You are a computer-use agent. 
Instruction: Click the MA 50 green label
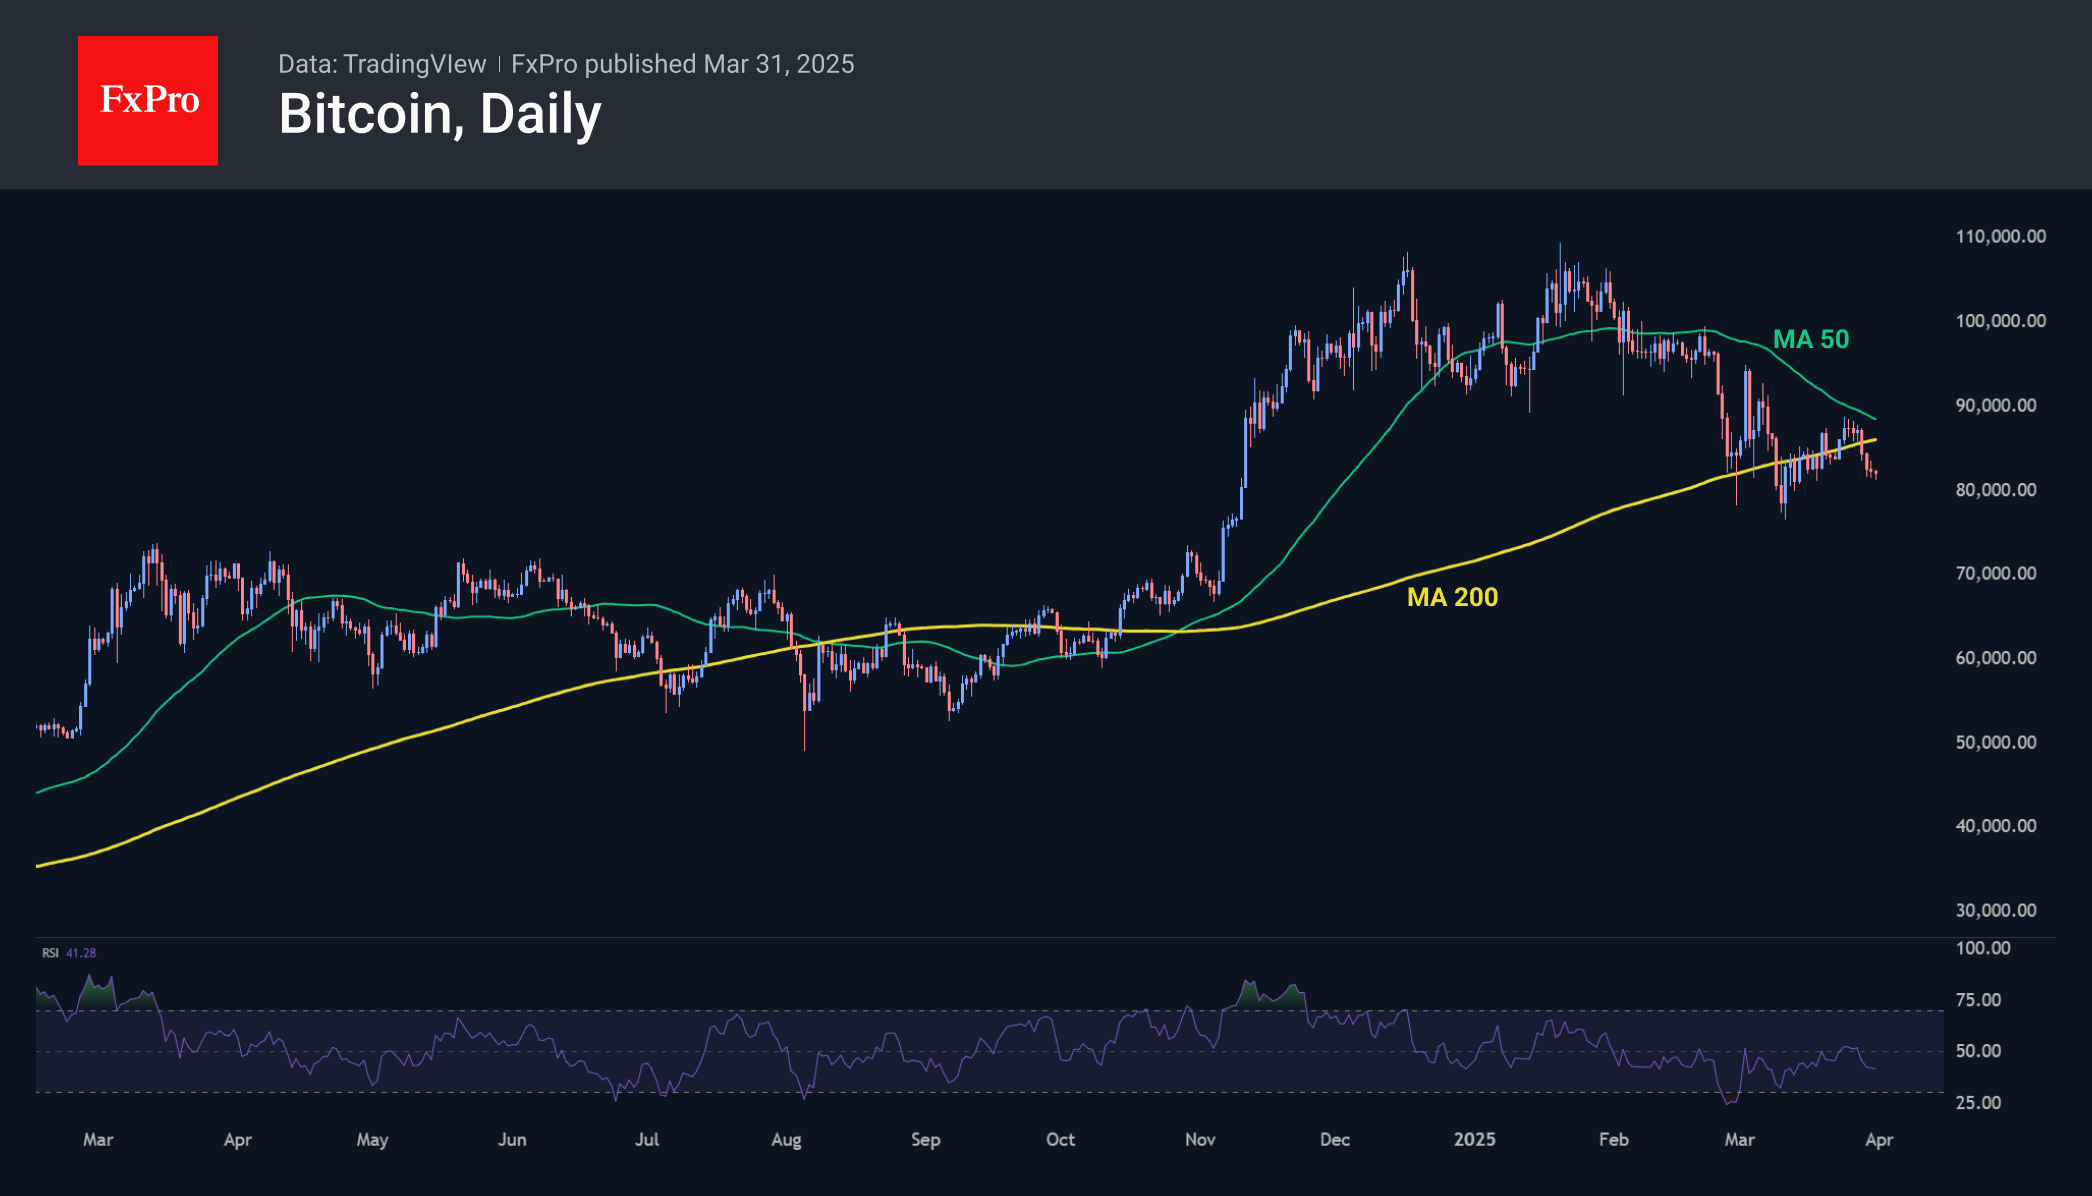pos(1811,339)
